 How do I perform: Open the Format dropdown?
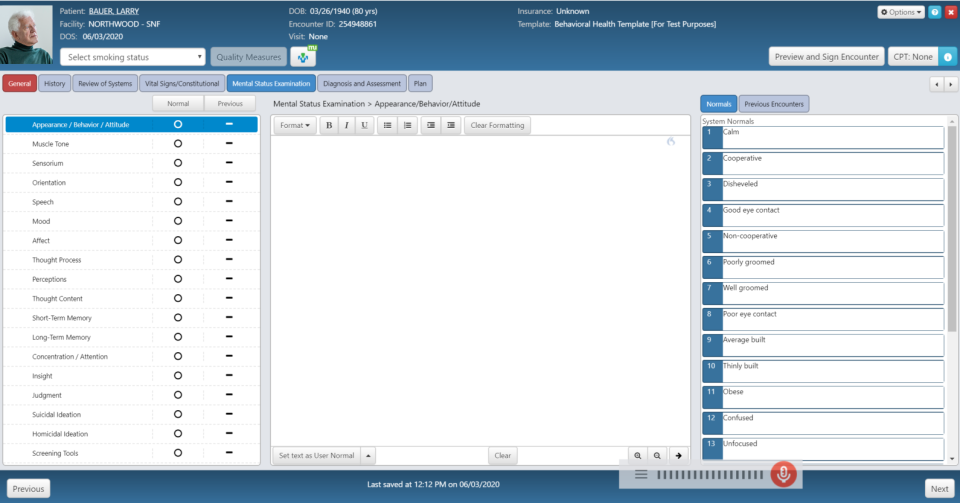[294, 125]
